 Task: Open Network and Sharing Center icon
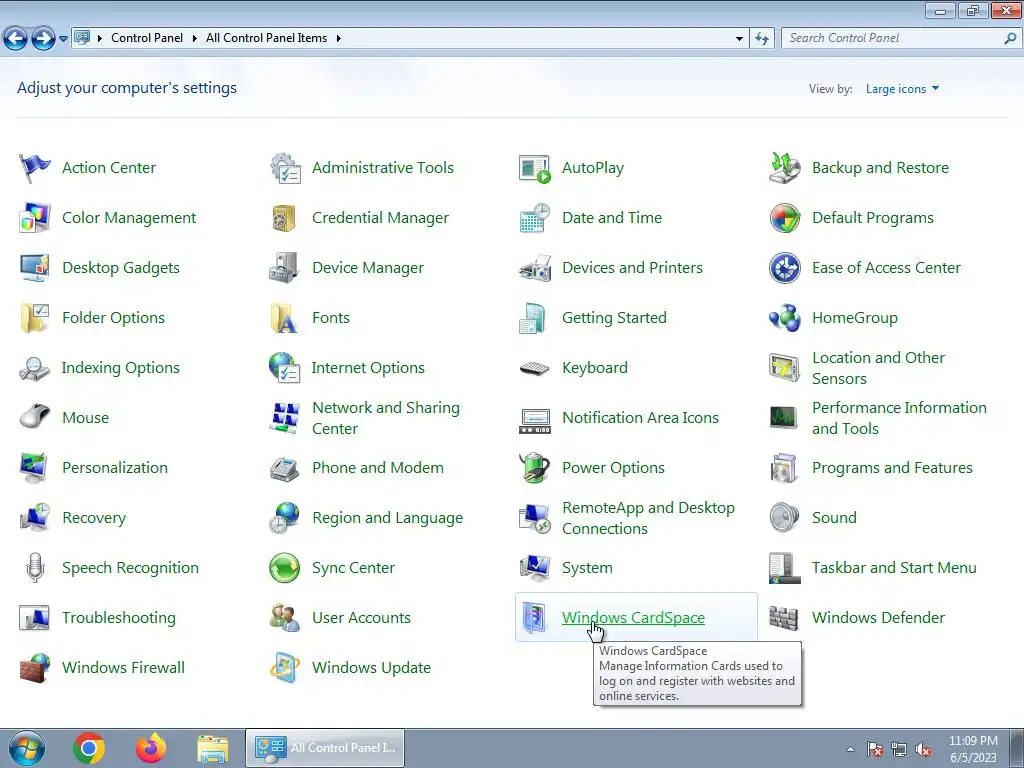pyautogui.click(x=285, y=418)
